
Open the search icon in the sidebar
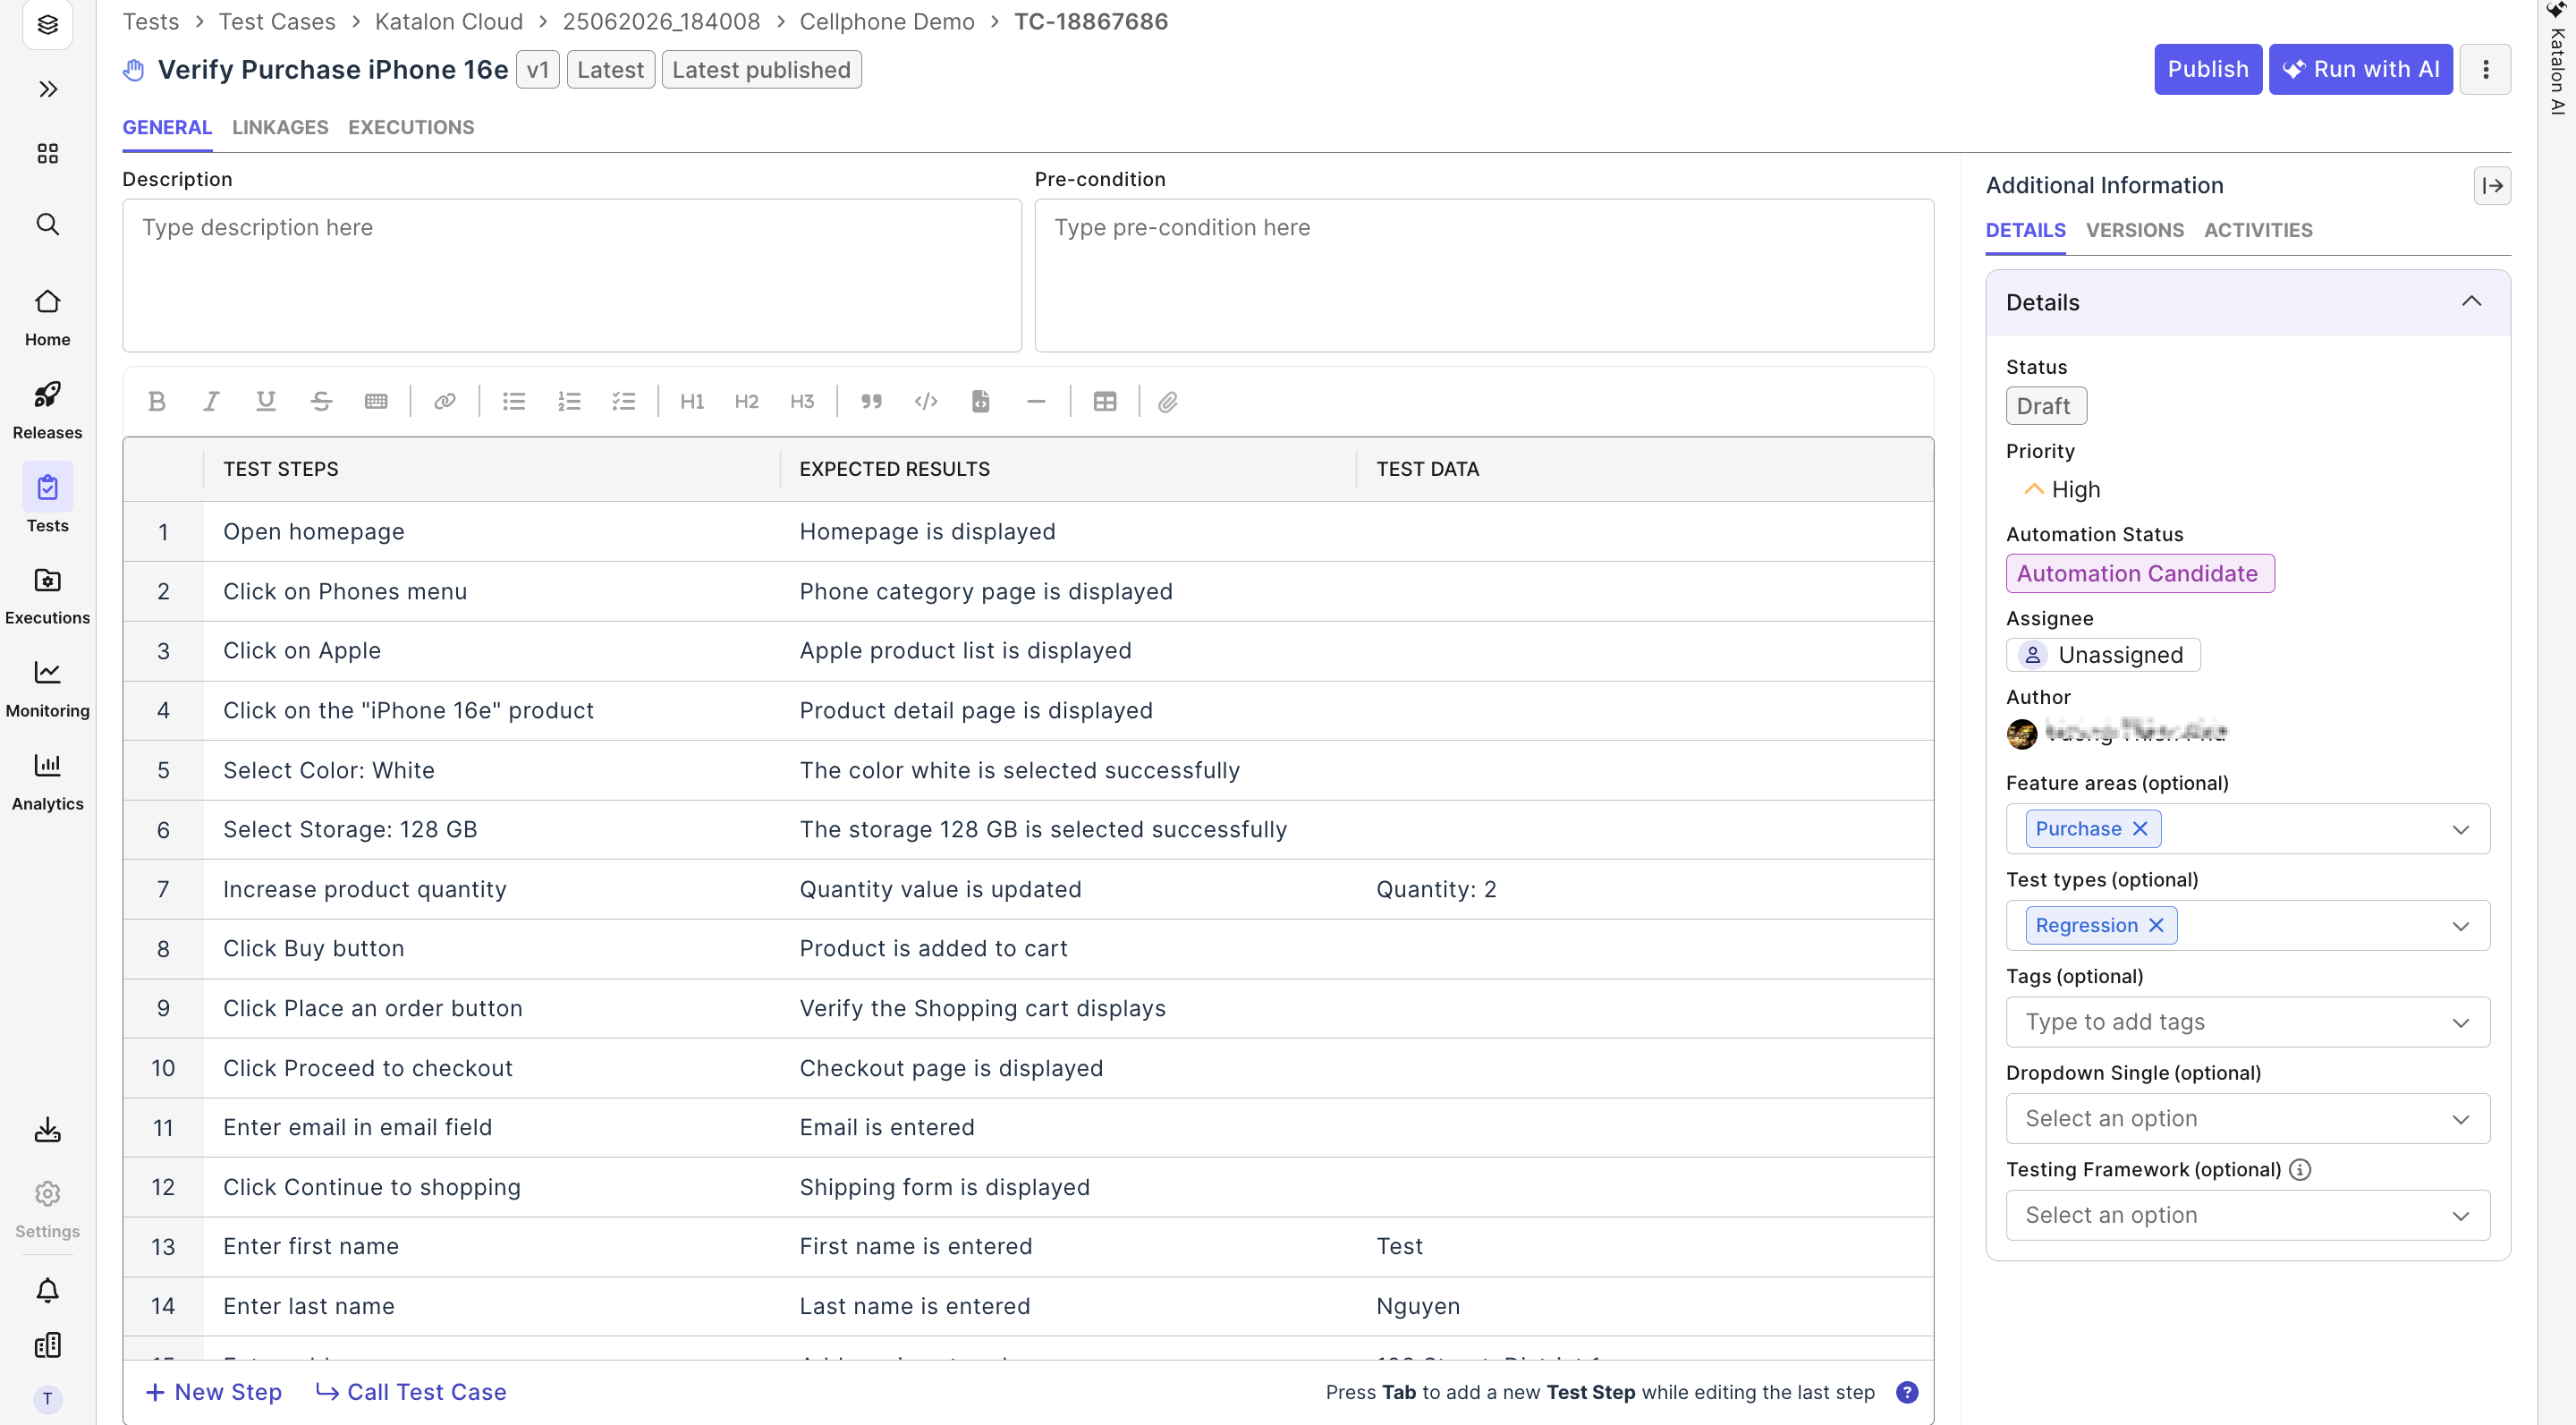click(47, 224)
